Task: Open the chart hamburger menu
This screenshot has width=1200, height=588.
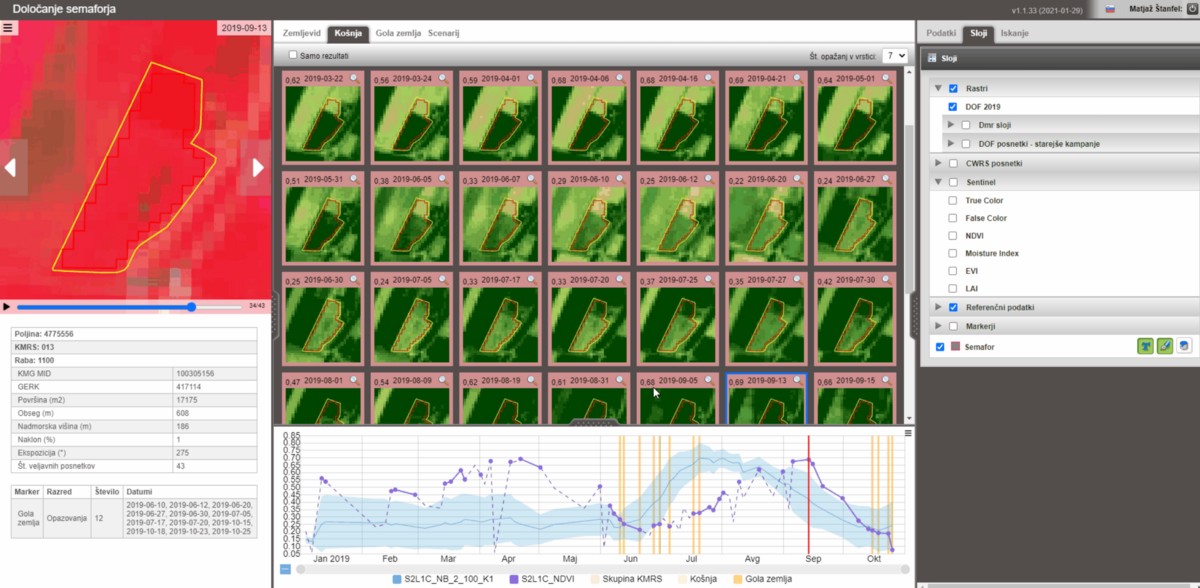Action: [x=908, y=433]
